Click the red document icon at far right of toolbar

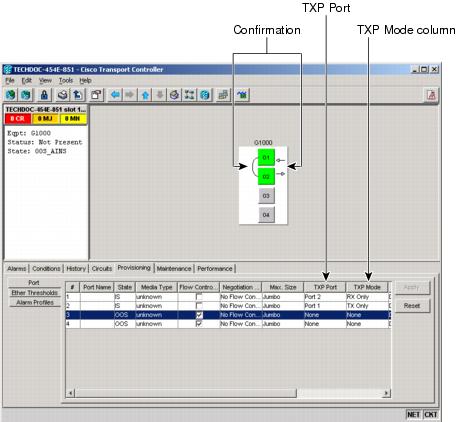tap(431, 95)
